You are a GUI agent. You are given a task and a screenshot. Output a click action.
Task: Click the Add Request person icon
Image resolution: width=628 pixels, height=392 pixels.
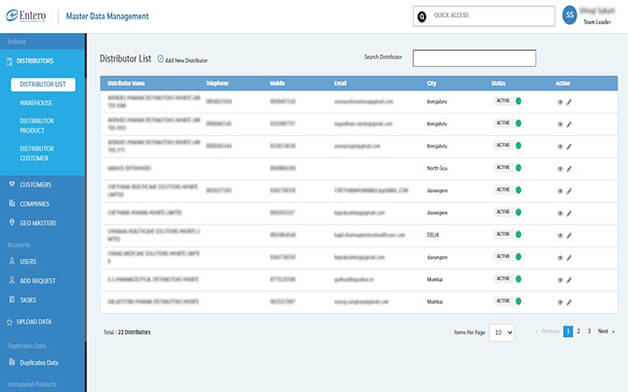pos(12,280)
